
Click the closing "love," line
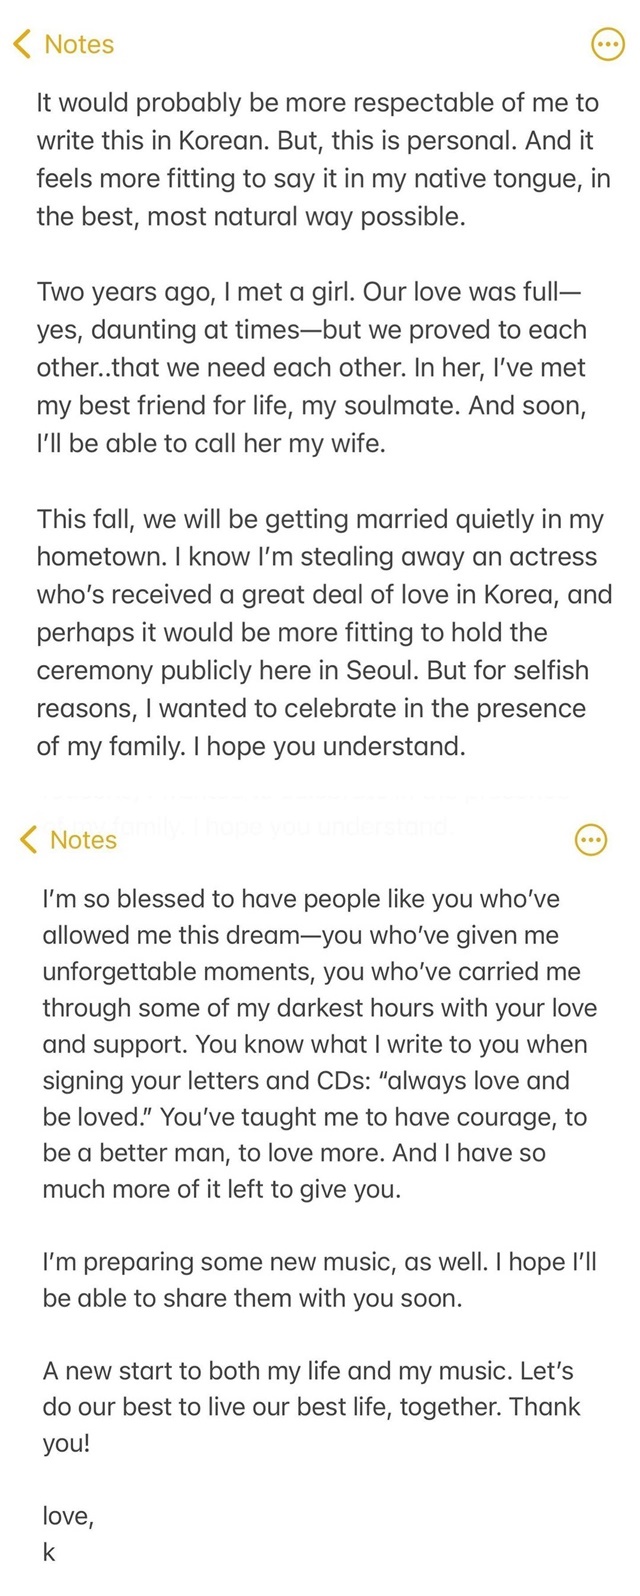(x=68, y=1516)
